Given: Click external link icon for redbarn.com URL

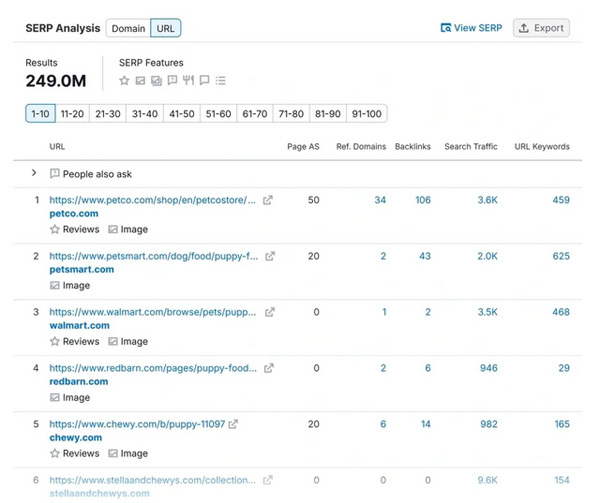Looking at the screenshot, I should pos(268,368).
